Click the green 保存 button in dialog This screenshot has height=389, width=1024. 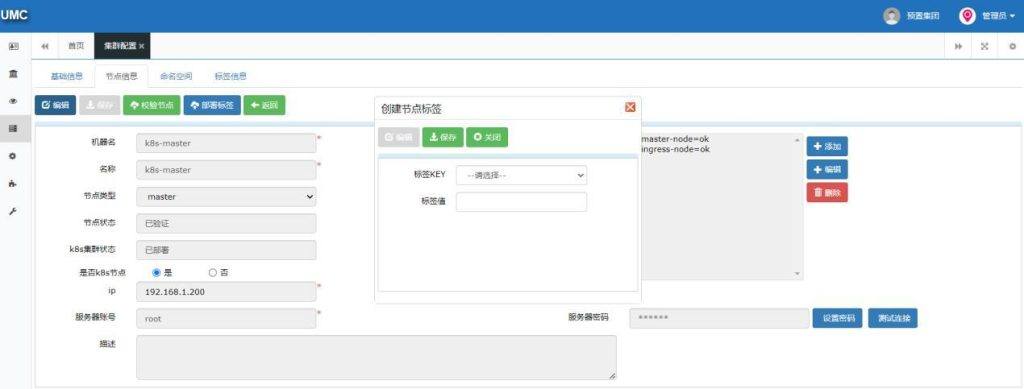coord(443,137)
